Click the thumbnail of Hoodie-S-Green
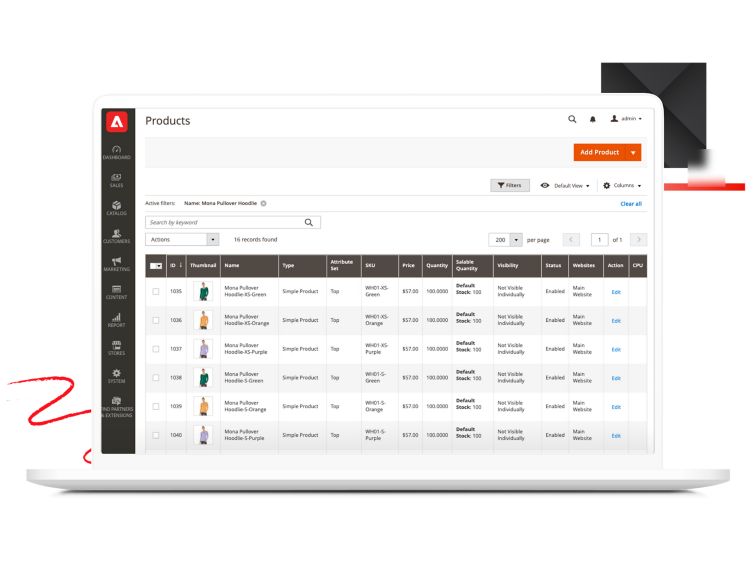 [x=203, y=378]
